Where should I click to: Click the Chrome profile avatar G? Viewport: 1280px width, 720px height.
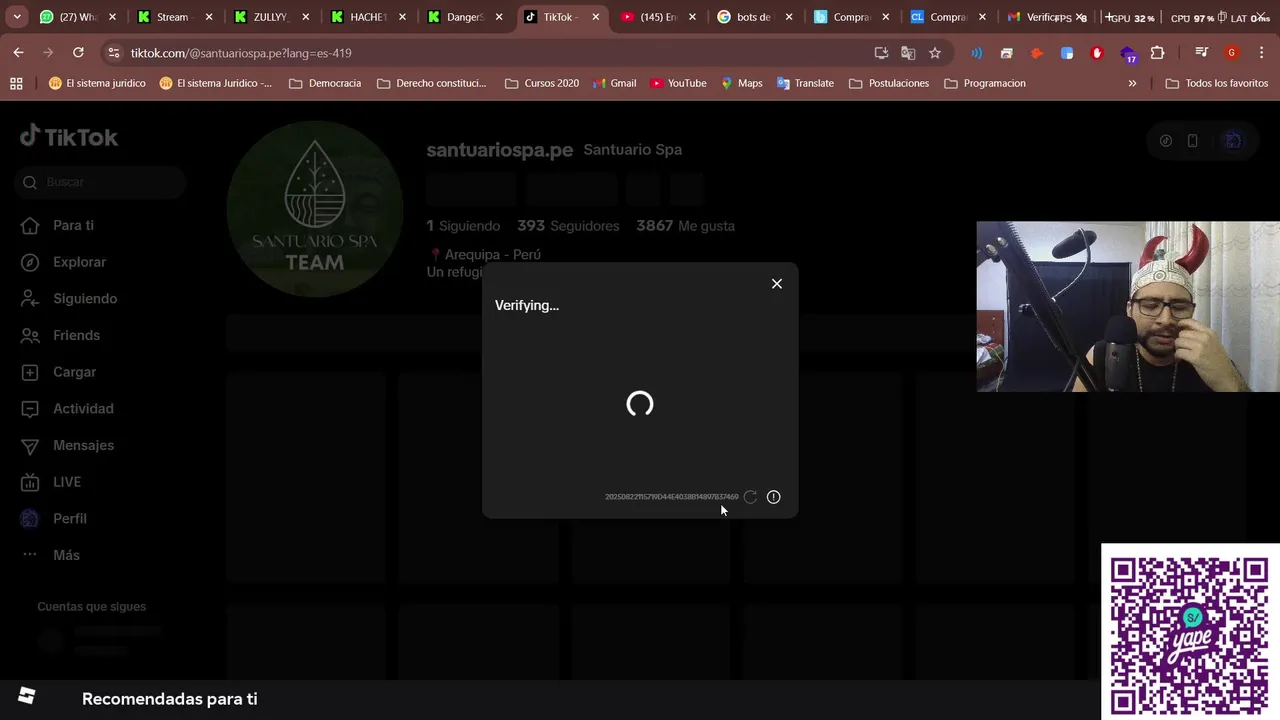click(1232, 53)
